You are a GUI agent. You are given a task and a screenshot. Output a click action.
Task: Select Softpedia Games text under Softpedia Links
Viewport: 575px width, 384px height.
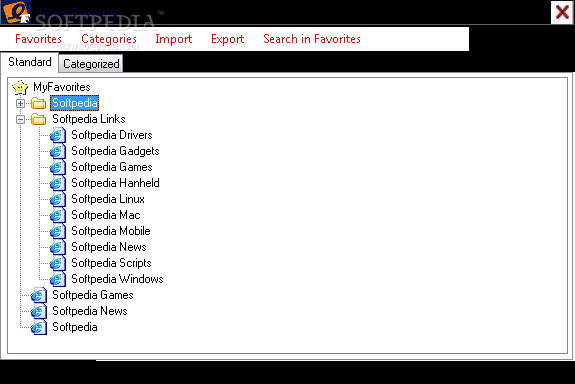click(112, 167)
